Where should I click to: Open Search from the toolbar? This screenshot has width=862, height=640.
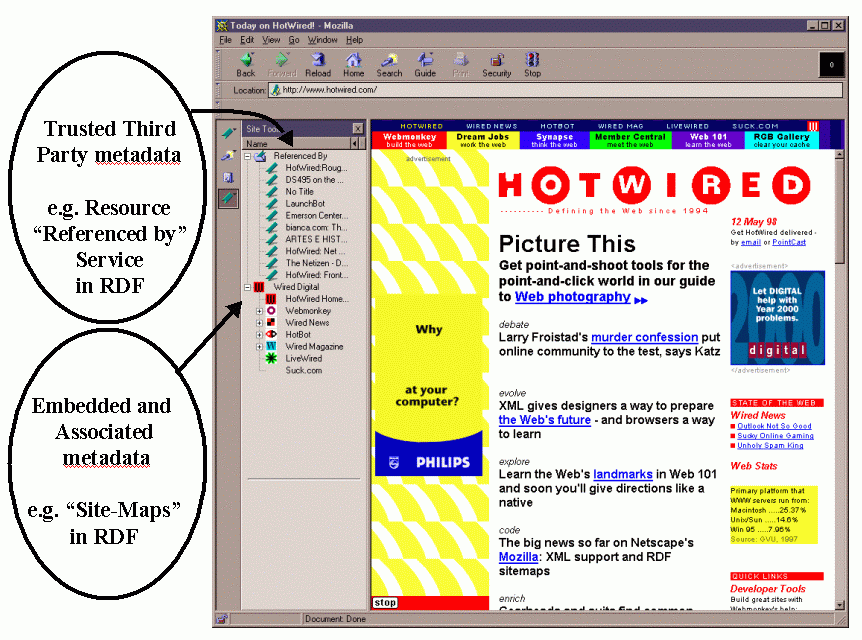[x=389, y=64]
